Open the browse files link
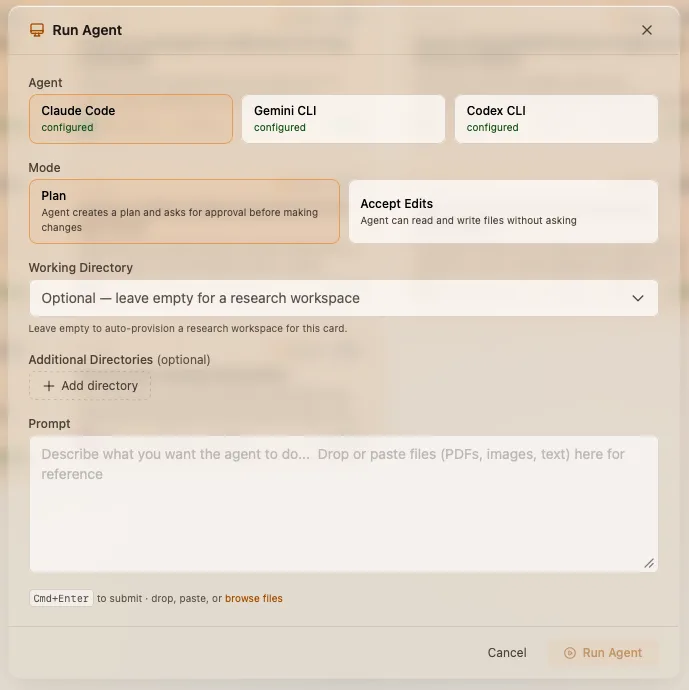689x690 pixels. [x=254, y=598]
